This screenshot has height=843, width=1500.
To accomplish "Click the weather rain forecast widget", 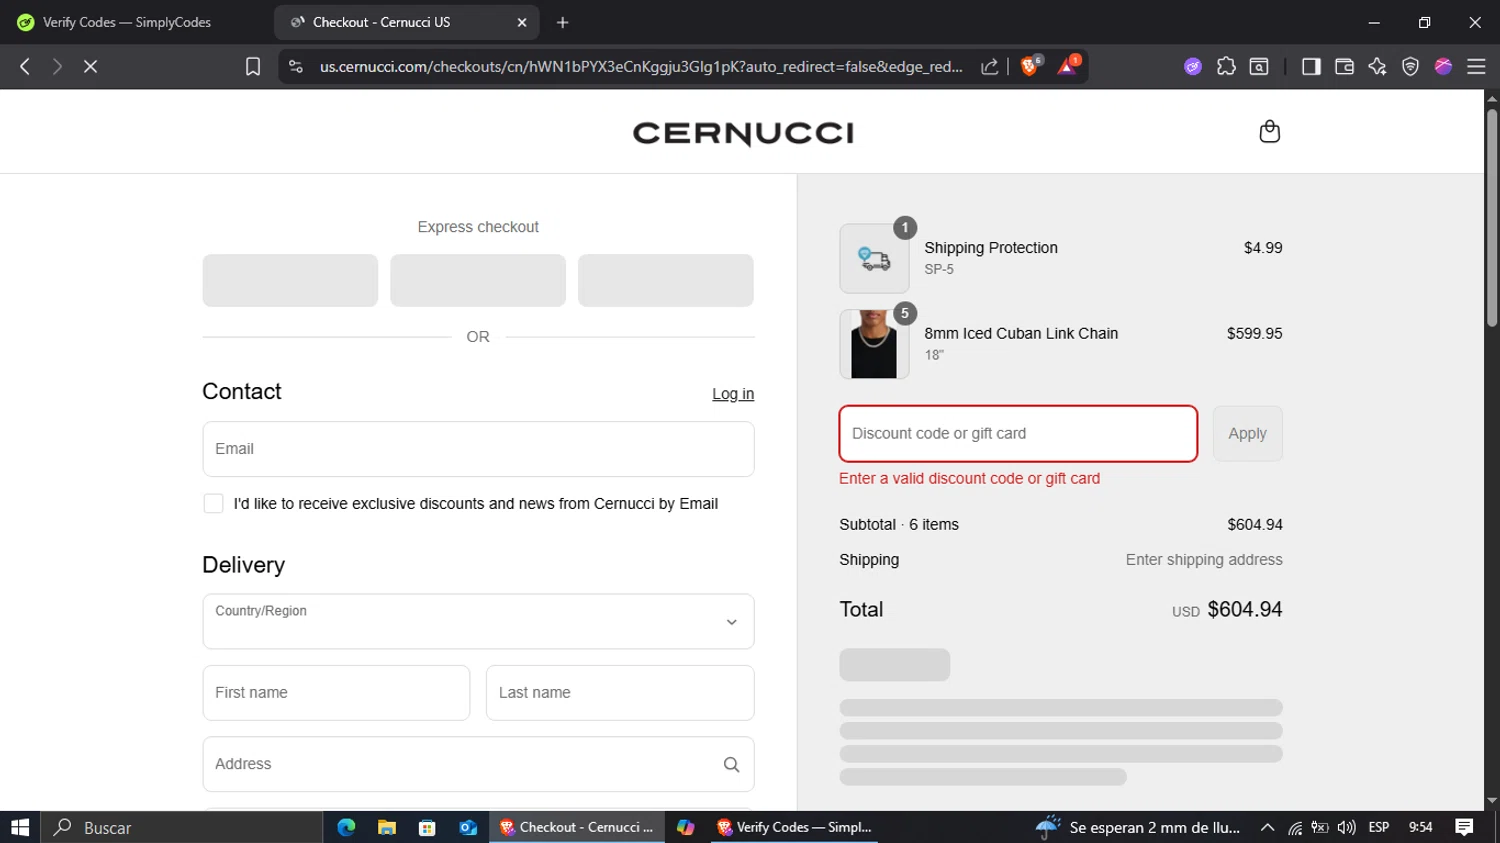I will coord(1138,827).
